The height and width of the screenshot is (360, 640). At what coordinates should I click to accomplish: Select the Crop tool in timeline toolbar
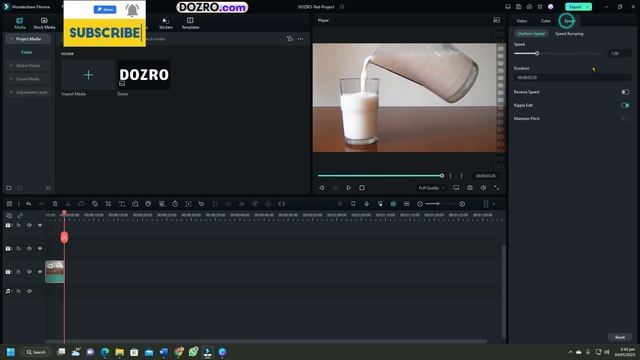point(108,204)
